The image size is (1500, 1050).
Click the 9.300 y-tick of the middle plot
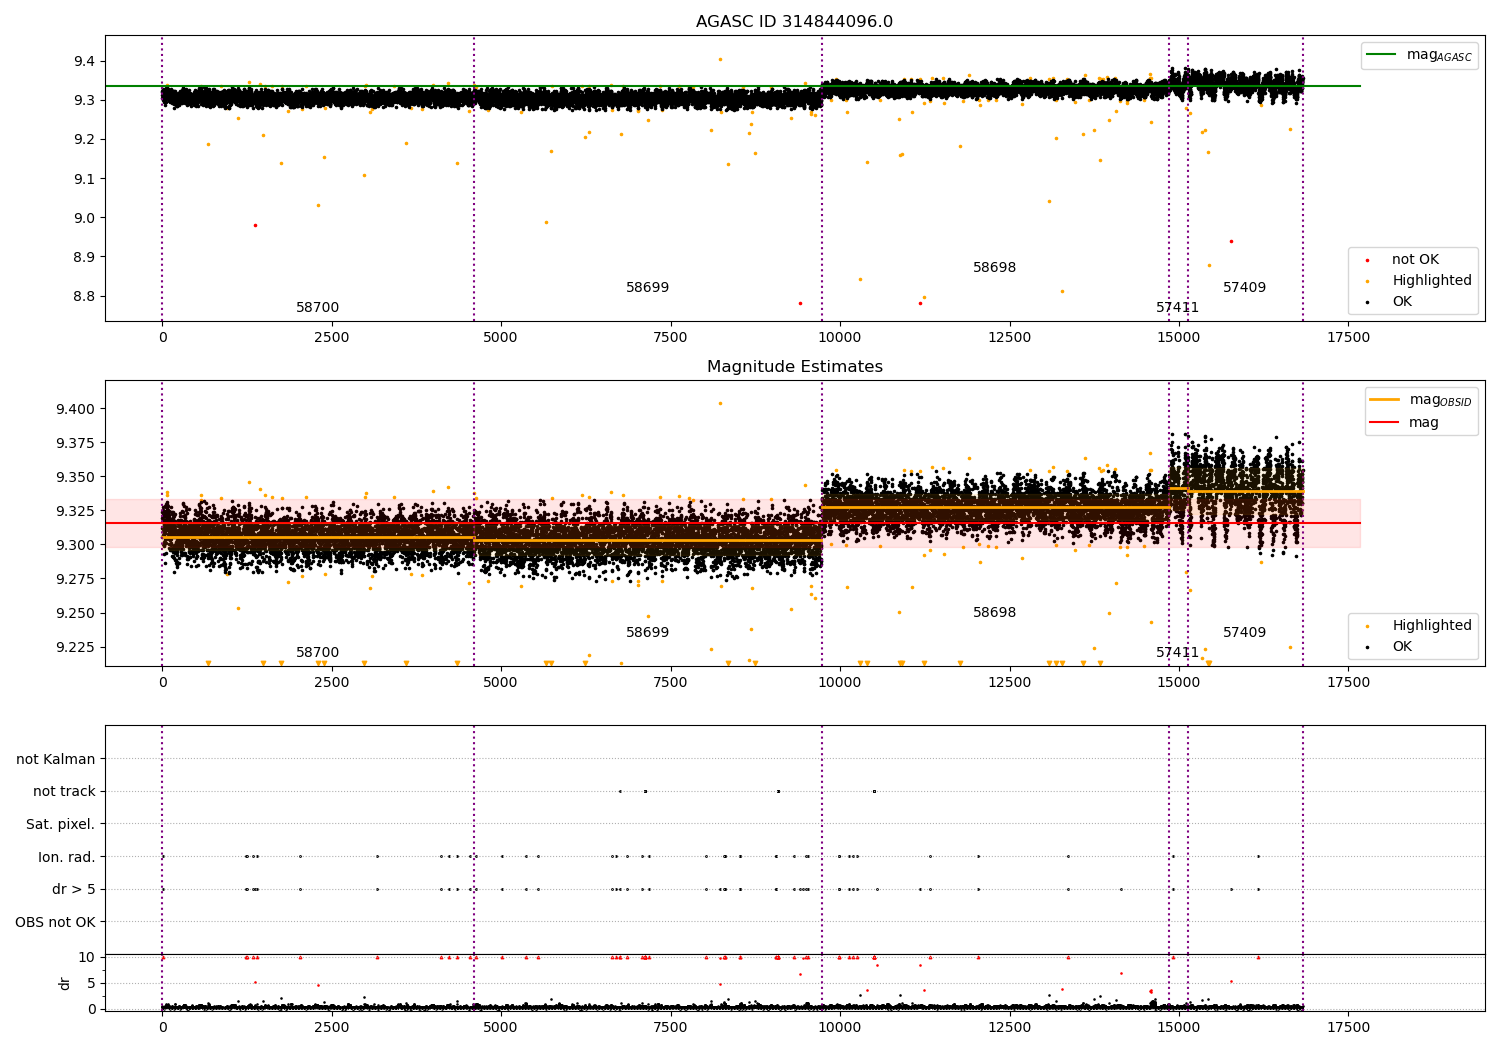coord(76,545)
